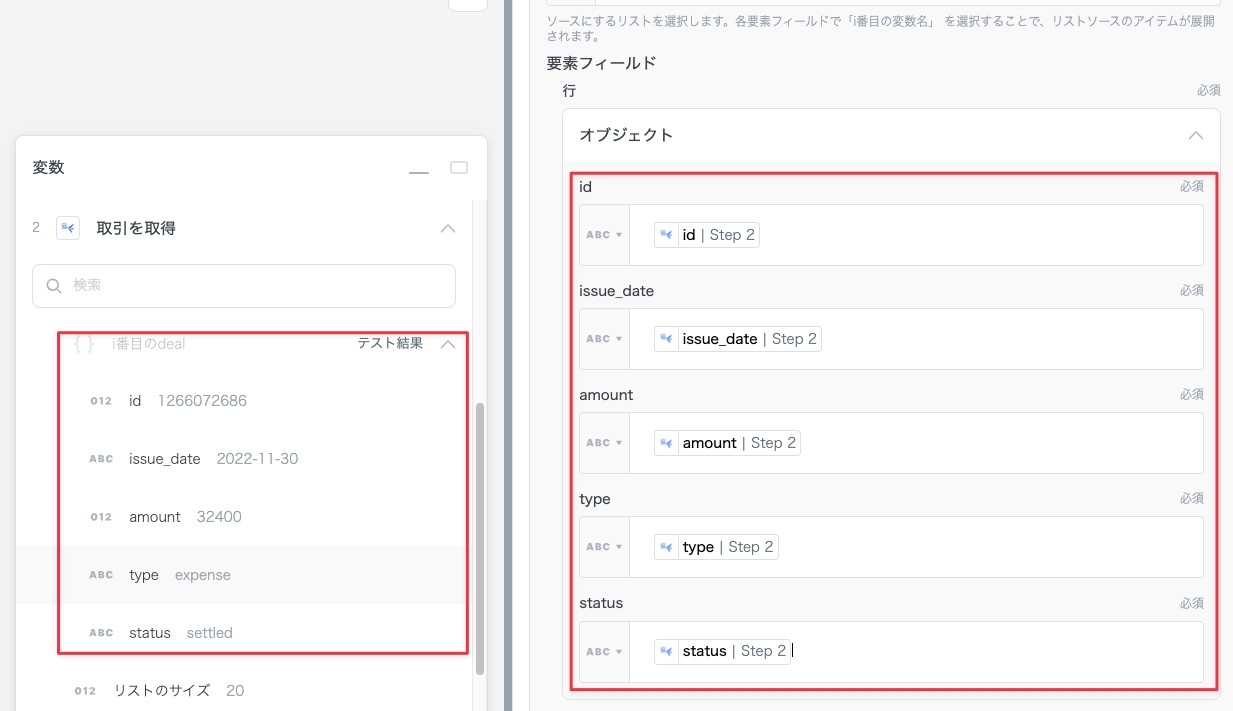Open the ABC type dropdown for id field
The width and height of the screenshot is (1233, 711).
[604, 235]
